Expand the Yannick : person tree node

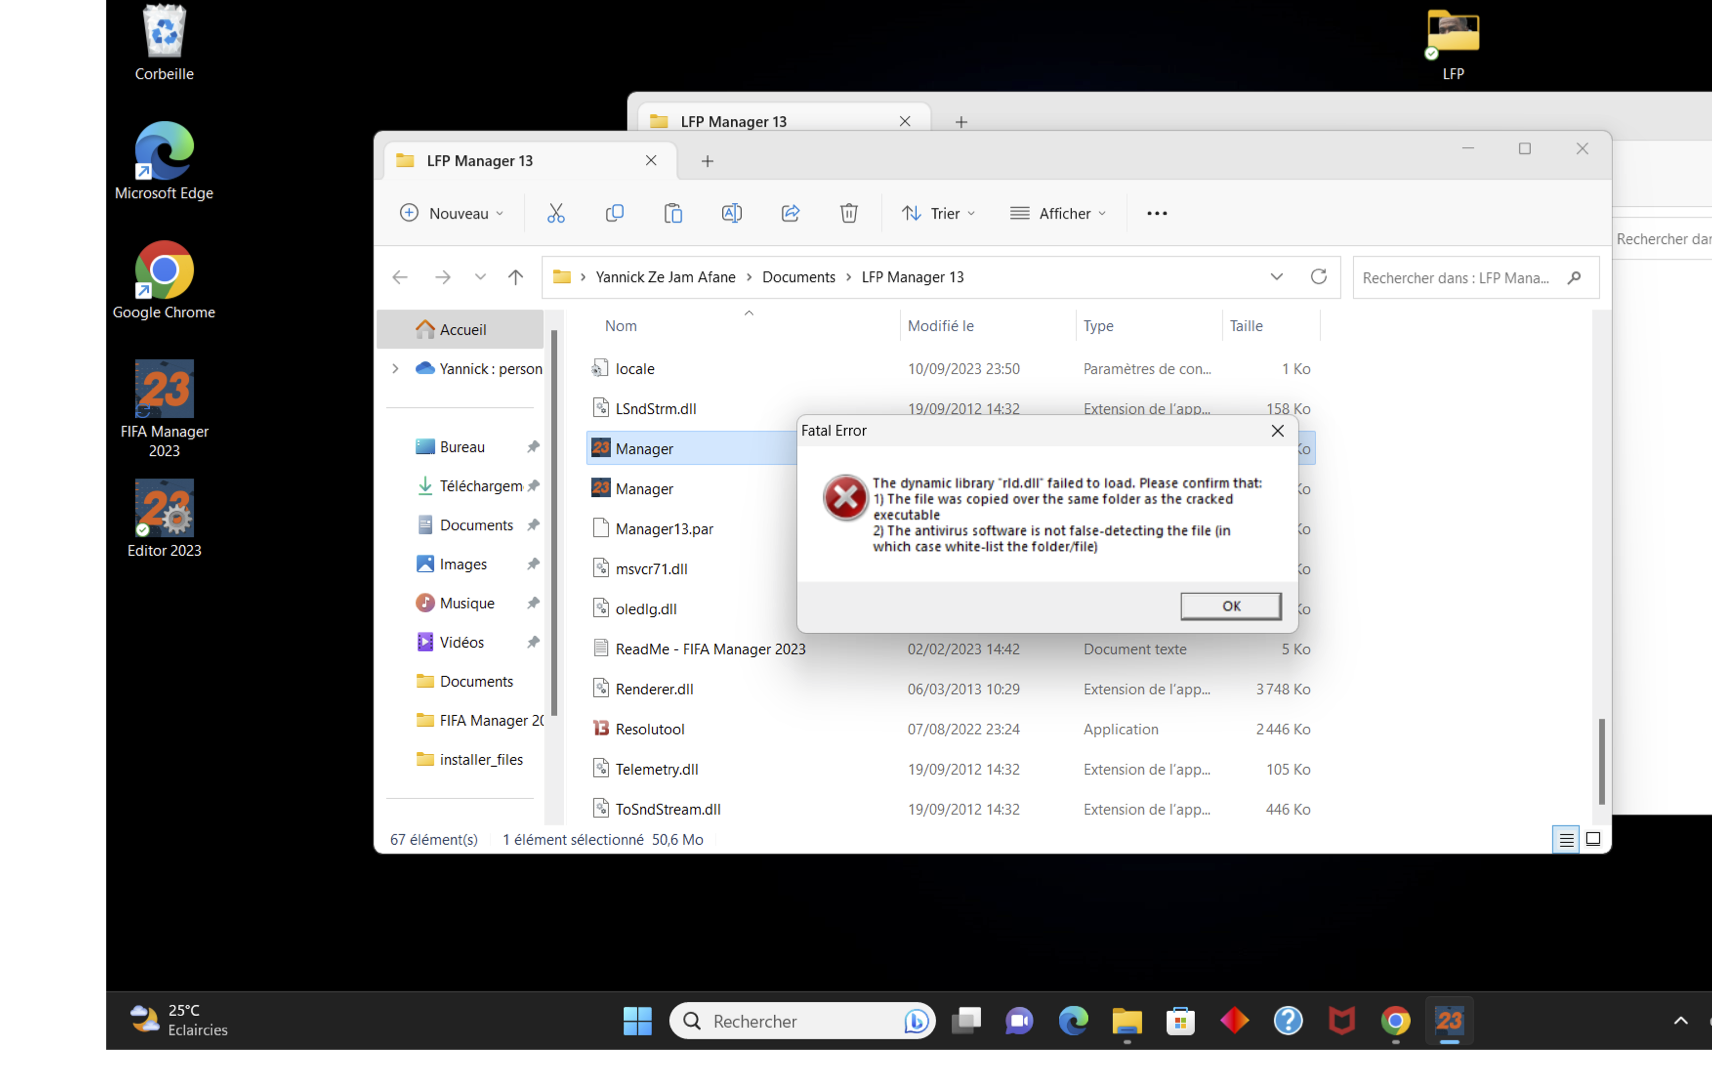[x=396, y=369]
